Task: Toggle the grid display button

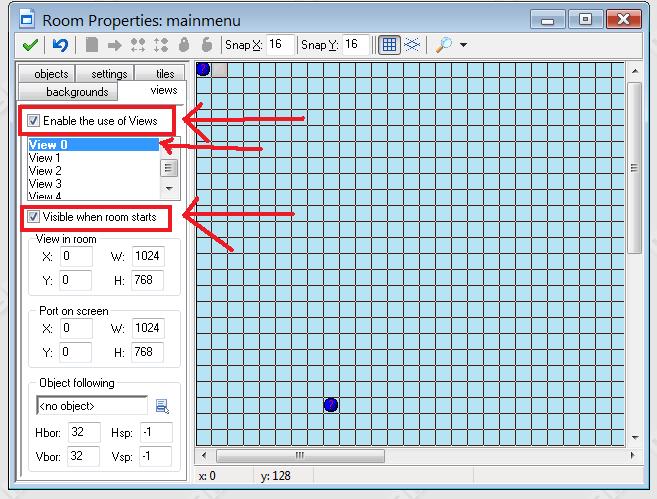Action: tap(390, 45)
